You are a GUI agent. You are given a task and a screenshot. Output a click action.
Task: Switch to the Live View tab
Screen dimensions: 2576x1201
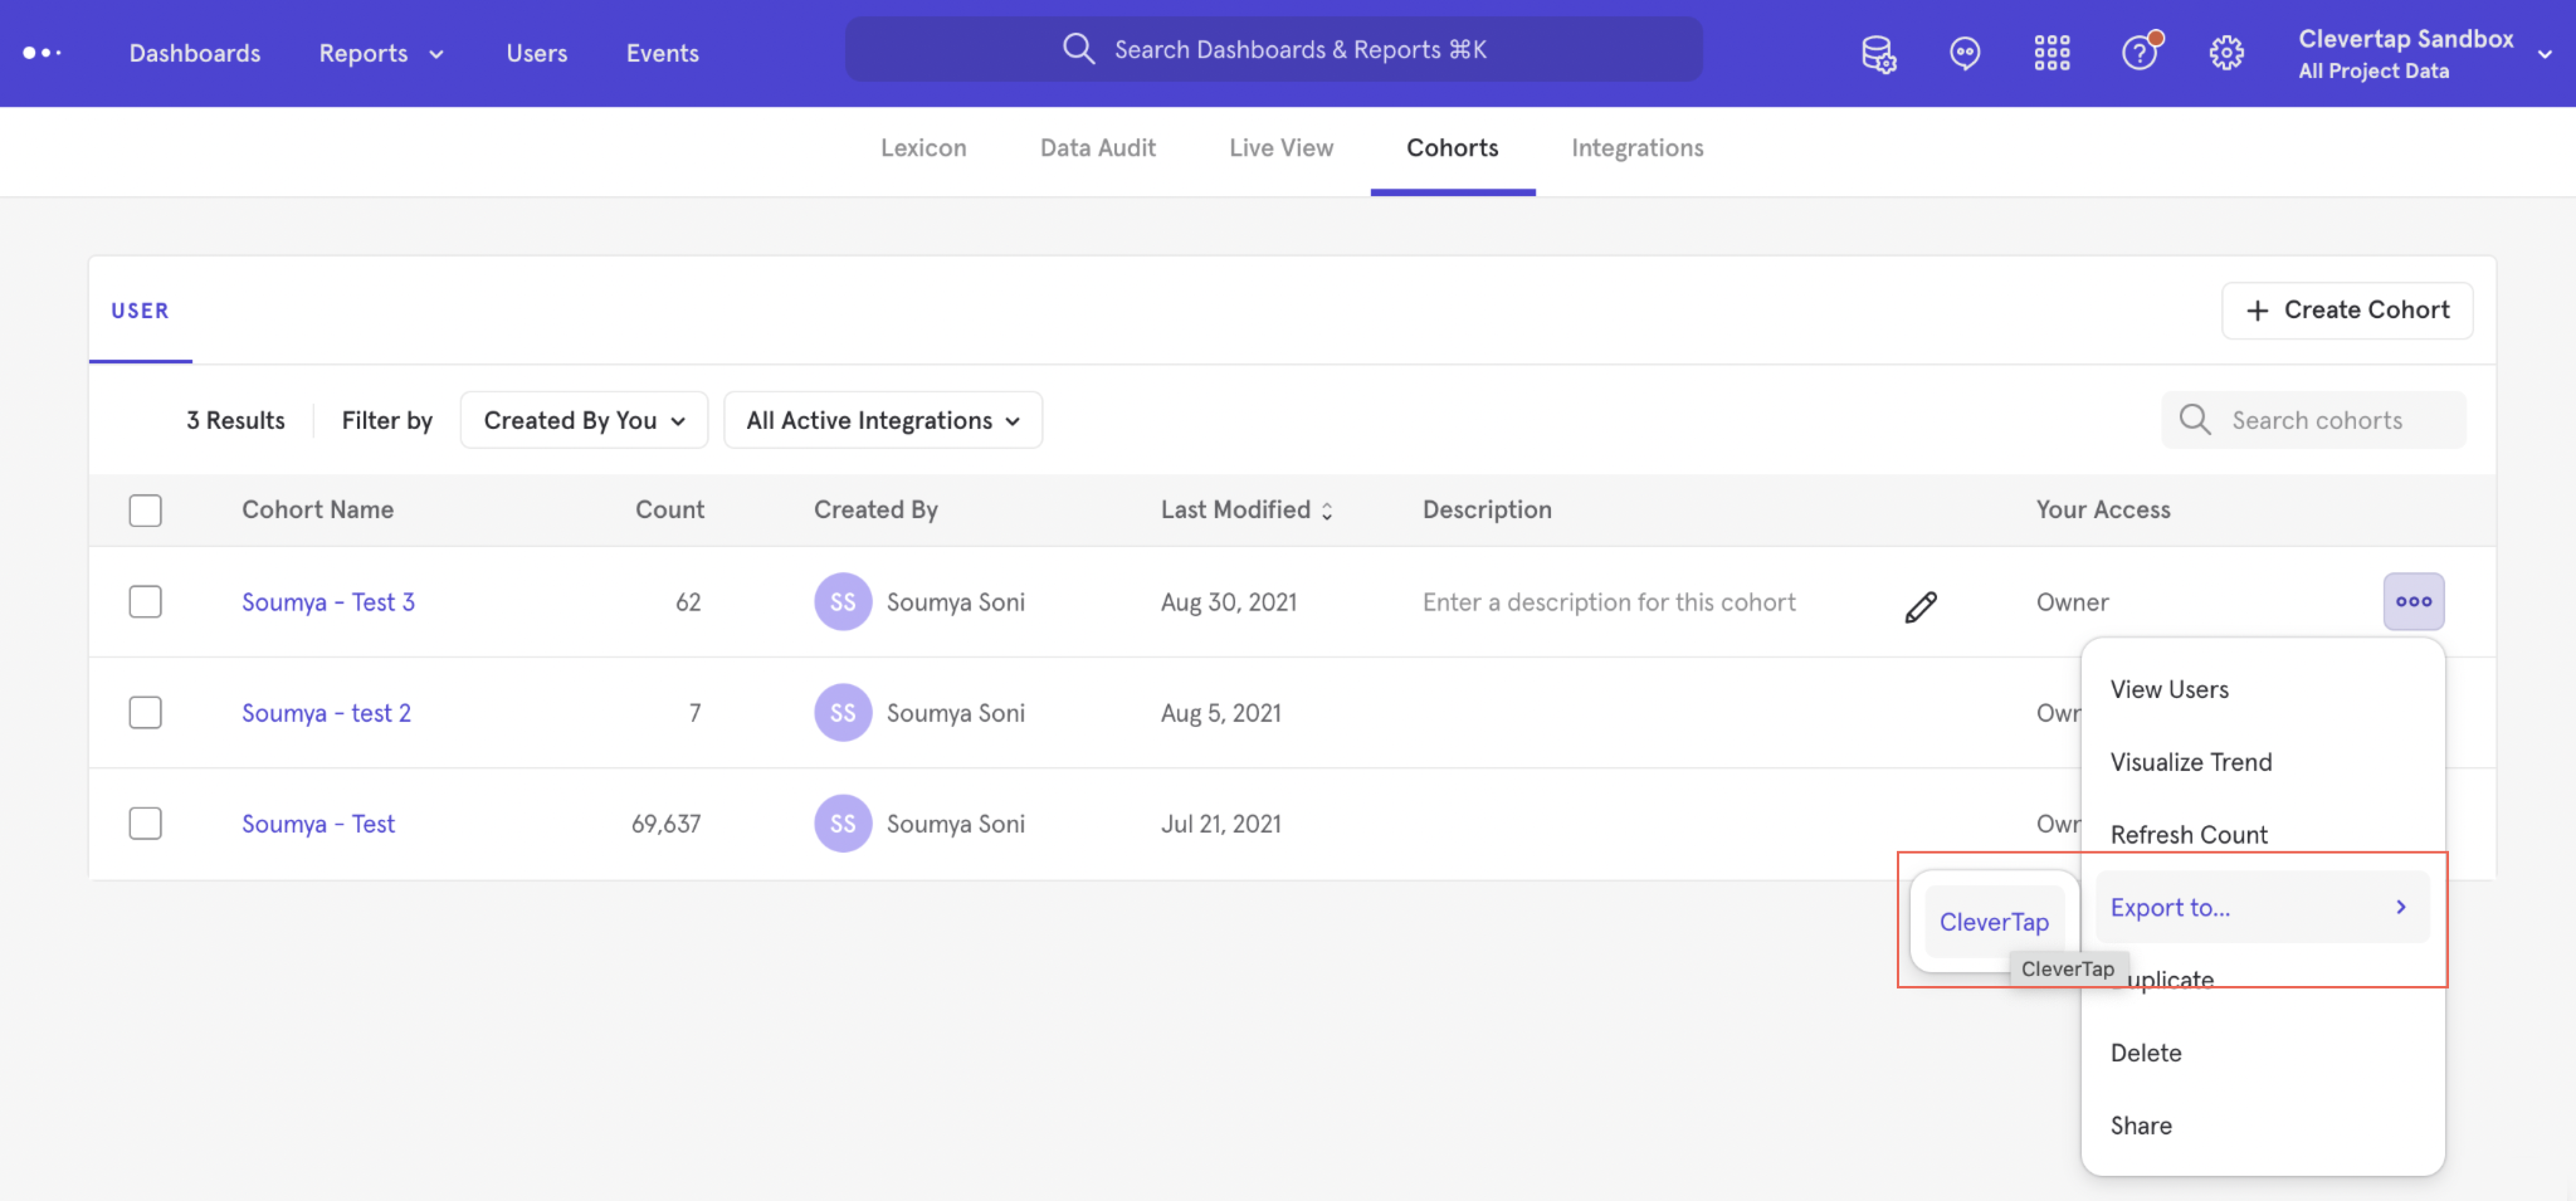point(1280,147)
